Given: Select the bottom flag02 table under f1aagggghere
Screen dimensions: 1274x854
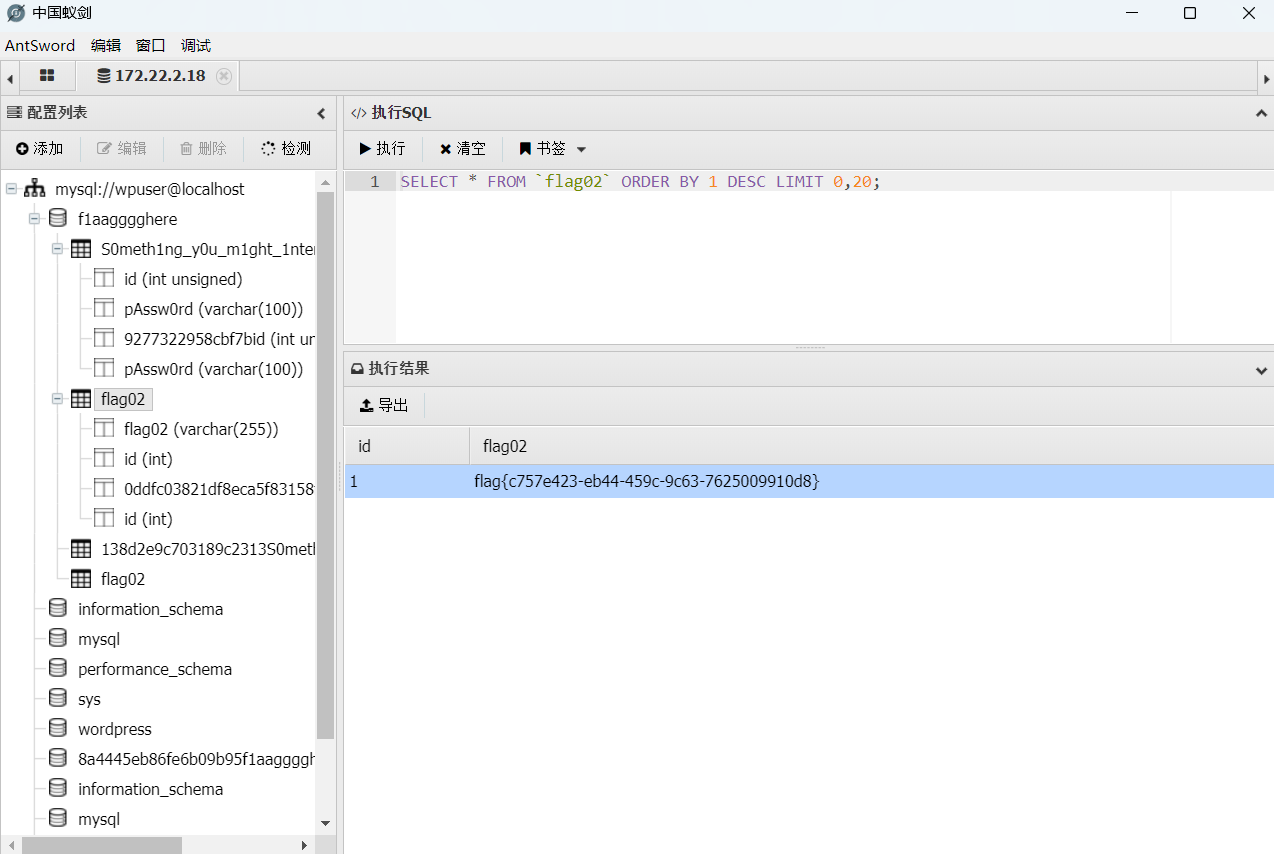Looking at the screenshot, I should (x=123, y=579).
